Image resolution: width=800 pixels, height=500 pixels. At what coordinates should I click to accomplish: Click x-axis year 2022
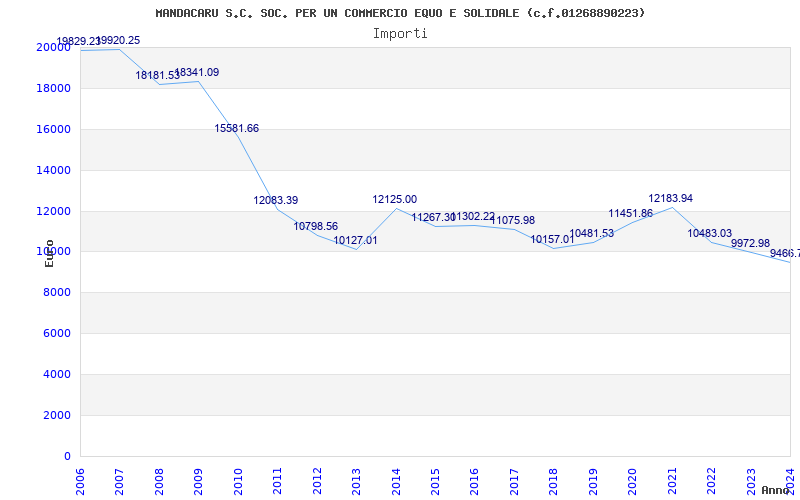712,481
